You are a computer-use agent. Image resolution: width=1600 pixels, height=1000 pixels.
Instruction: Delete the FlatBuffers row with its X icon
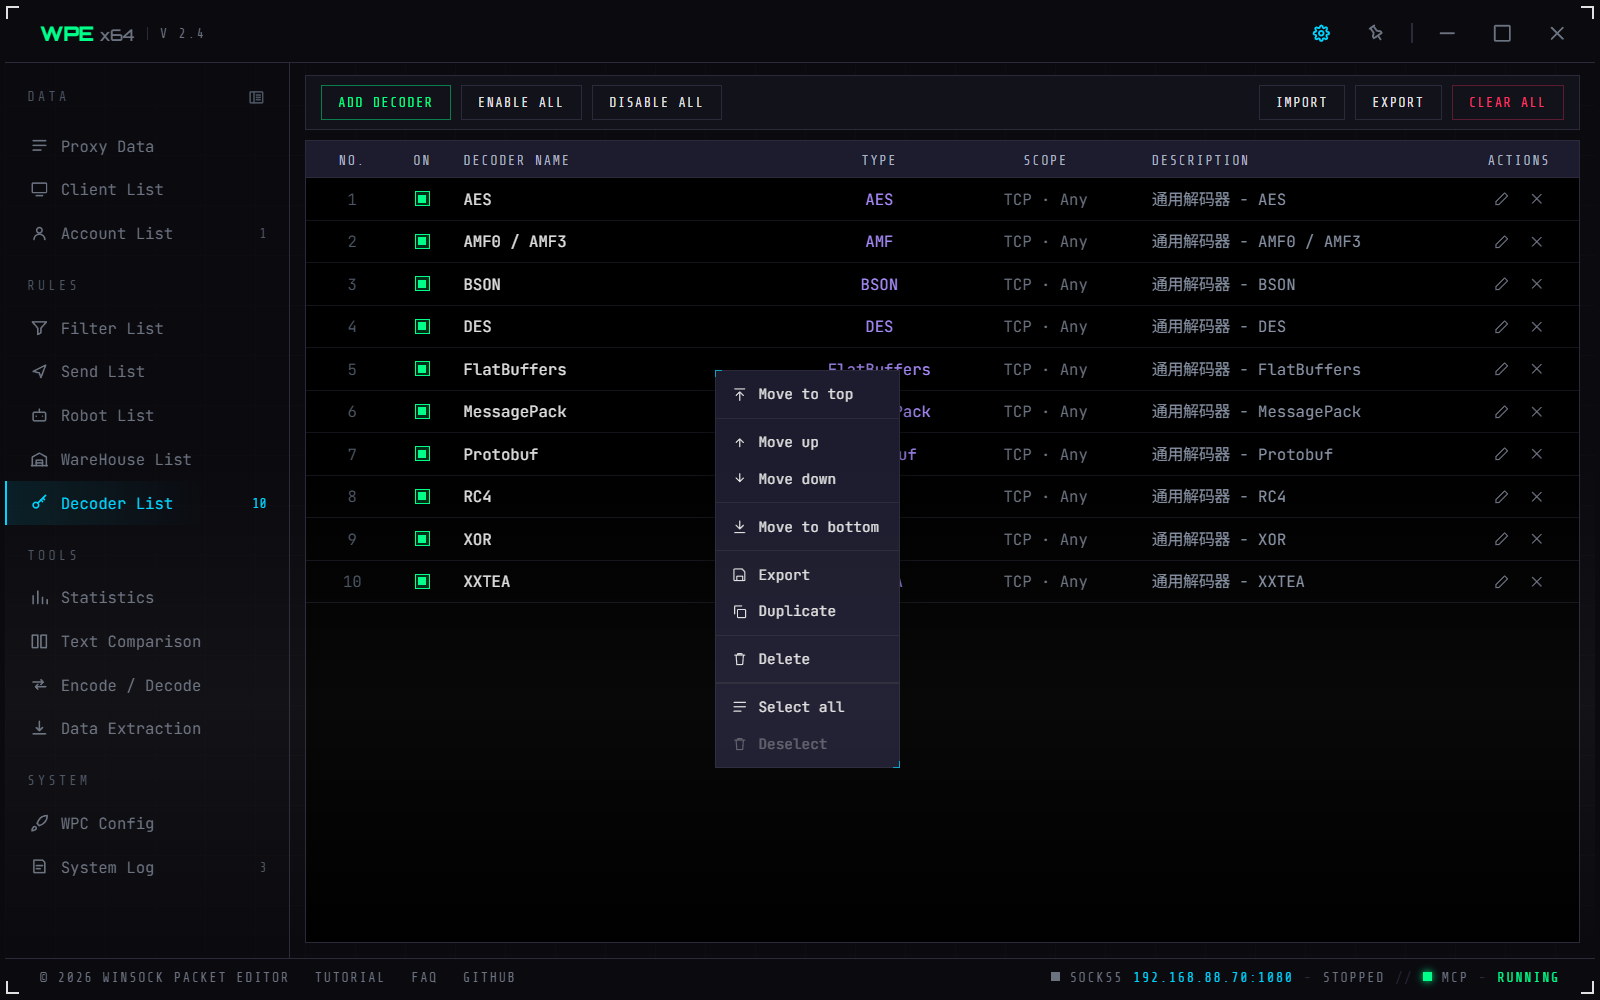tap(1537, 369)
